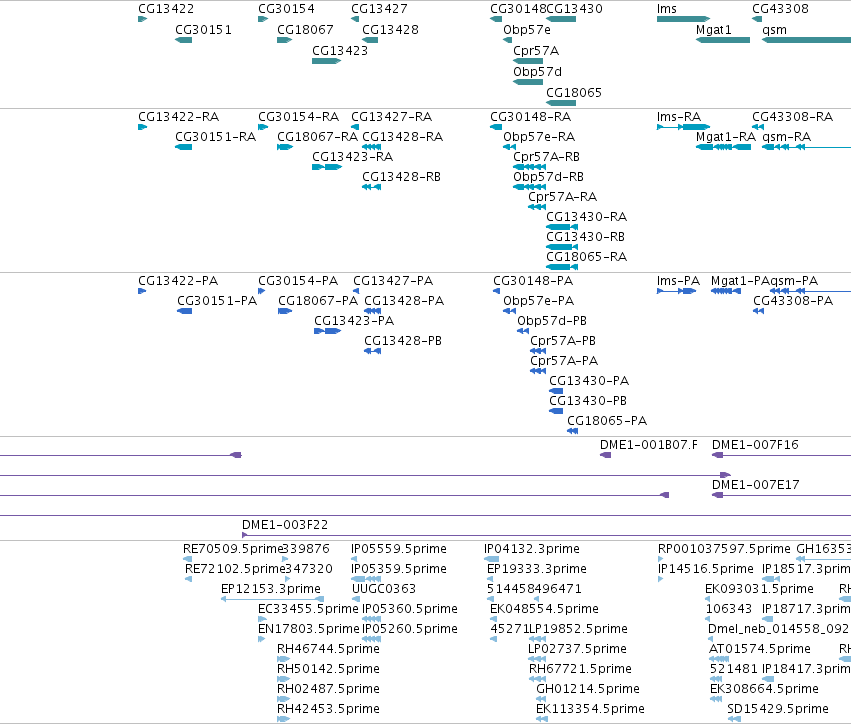Click transcript Obp57d-RB
The height and width of the screenshot is (724, 851).
click(529, 187)
